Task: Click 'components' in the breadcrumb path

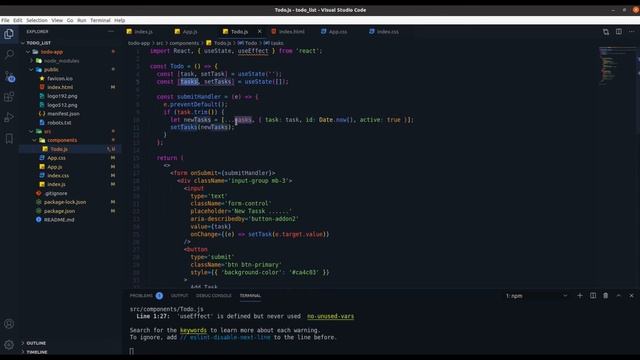Action: (184, 43)
